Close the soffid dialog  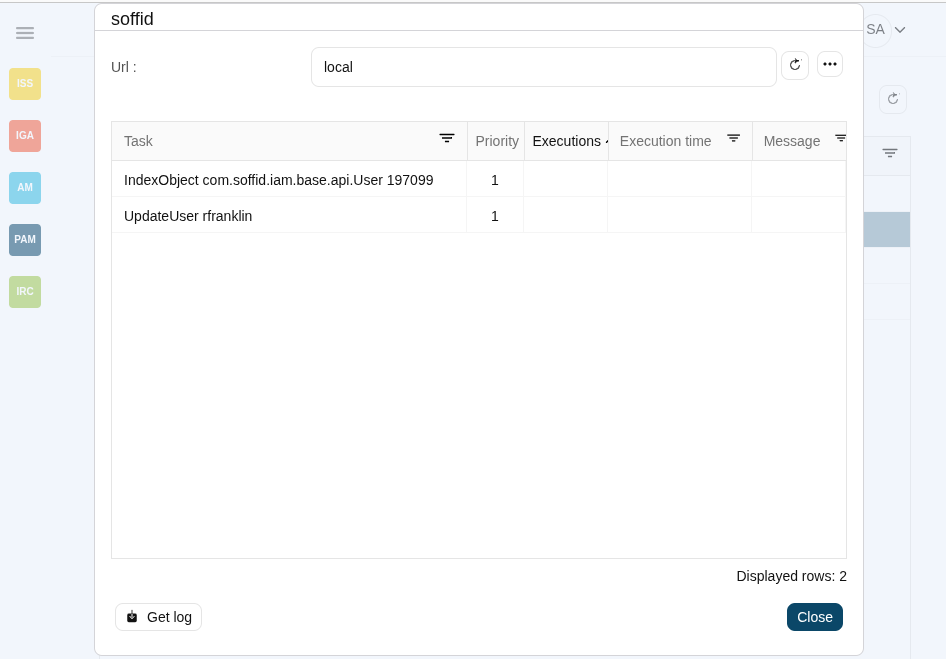814,617
